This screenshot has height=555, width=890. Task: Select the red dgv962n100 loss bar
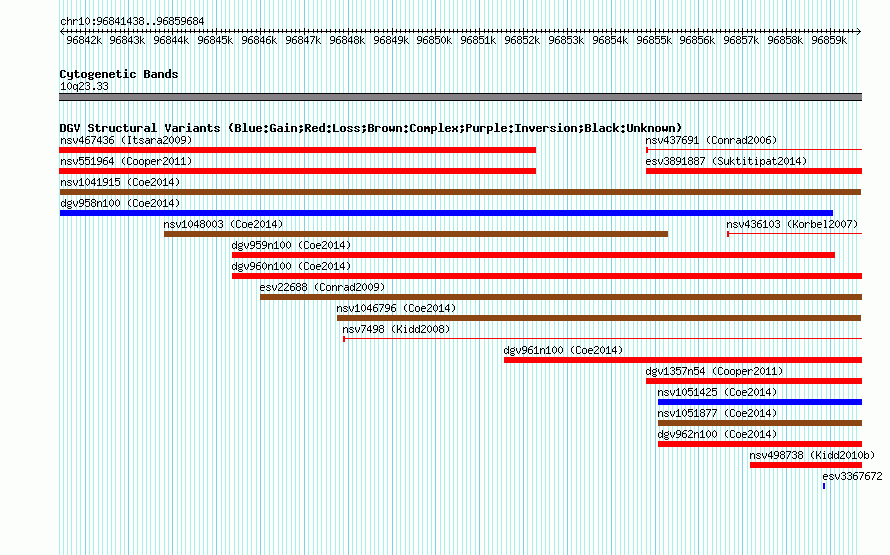(760, 444)
